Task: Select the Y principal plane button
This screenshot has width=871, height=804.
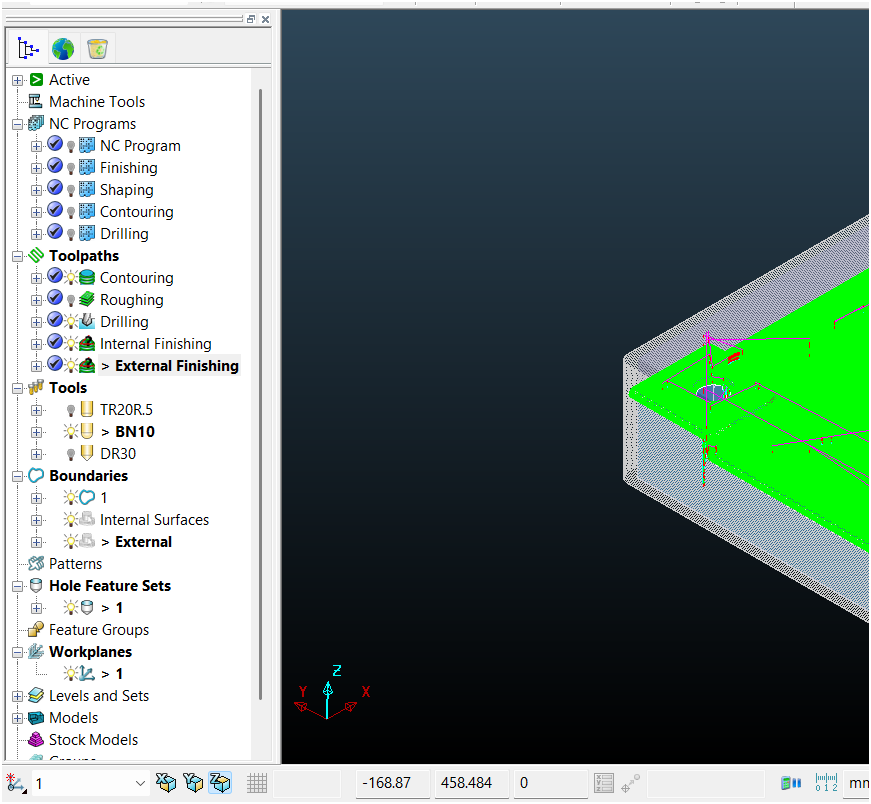Action: [193, 783]
